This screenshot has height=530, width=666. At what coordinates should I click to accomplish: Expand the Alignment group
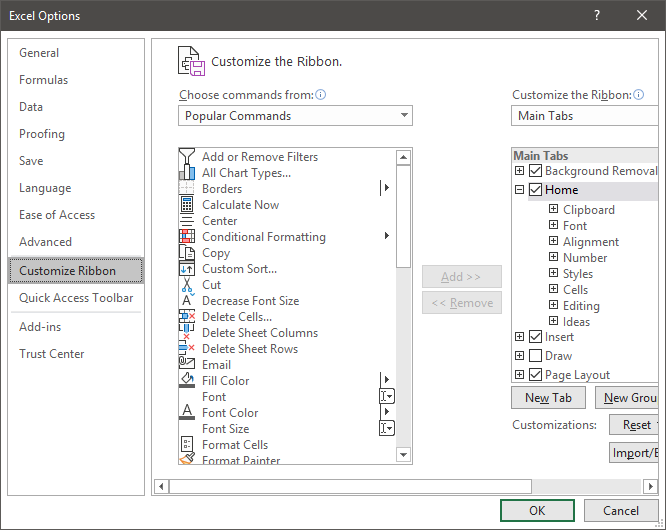(553, 241)
